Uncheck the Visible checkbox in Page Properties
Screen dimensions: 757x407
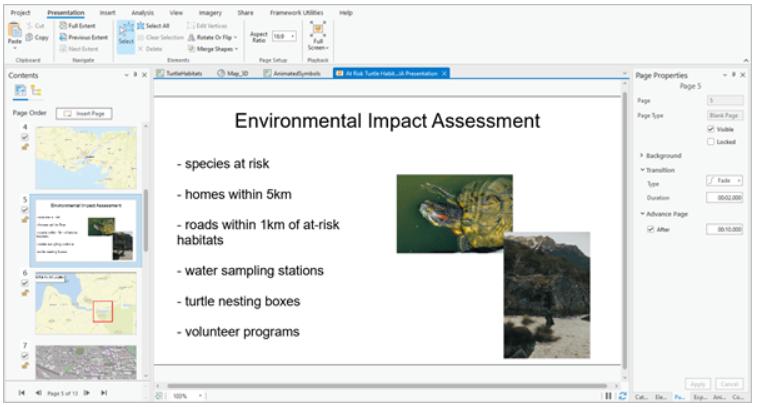(711, 129)
